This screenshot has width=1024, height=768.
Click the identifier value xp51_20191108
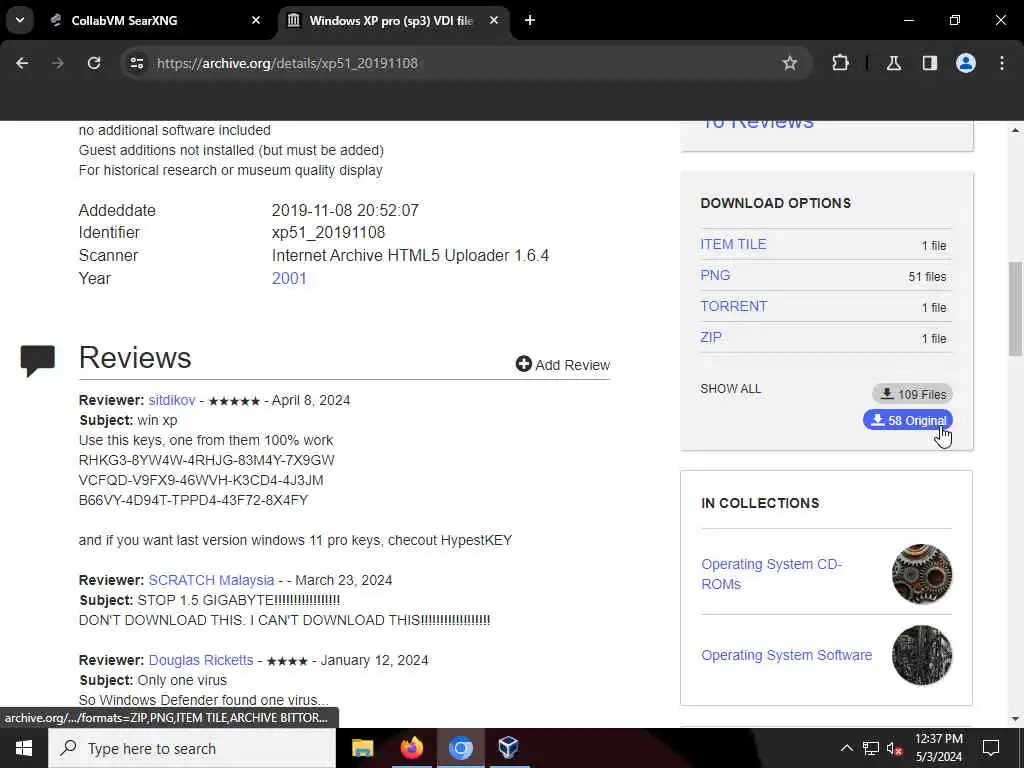[x=328, y=232]
